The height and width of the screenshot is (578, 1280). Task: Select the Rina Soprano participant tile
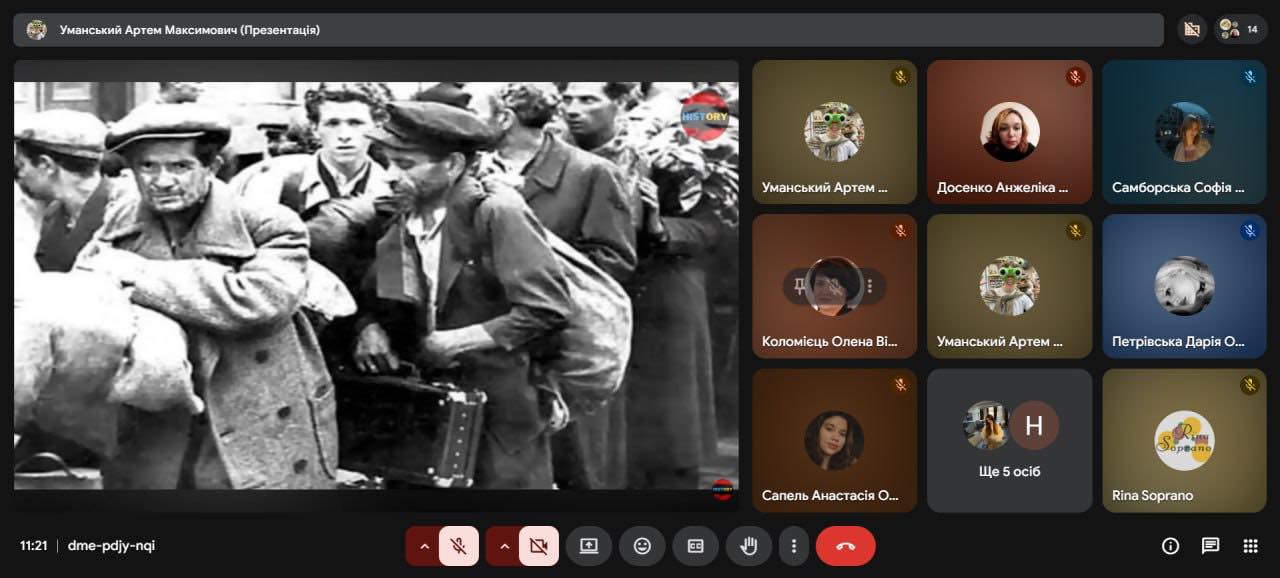1184,440
